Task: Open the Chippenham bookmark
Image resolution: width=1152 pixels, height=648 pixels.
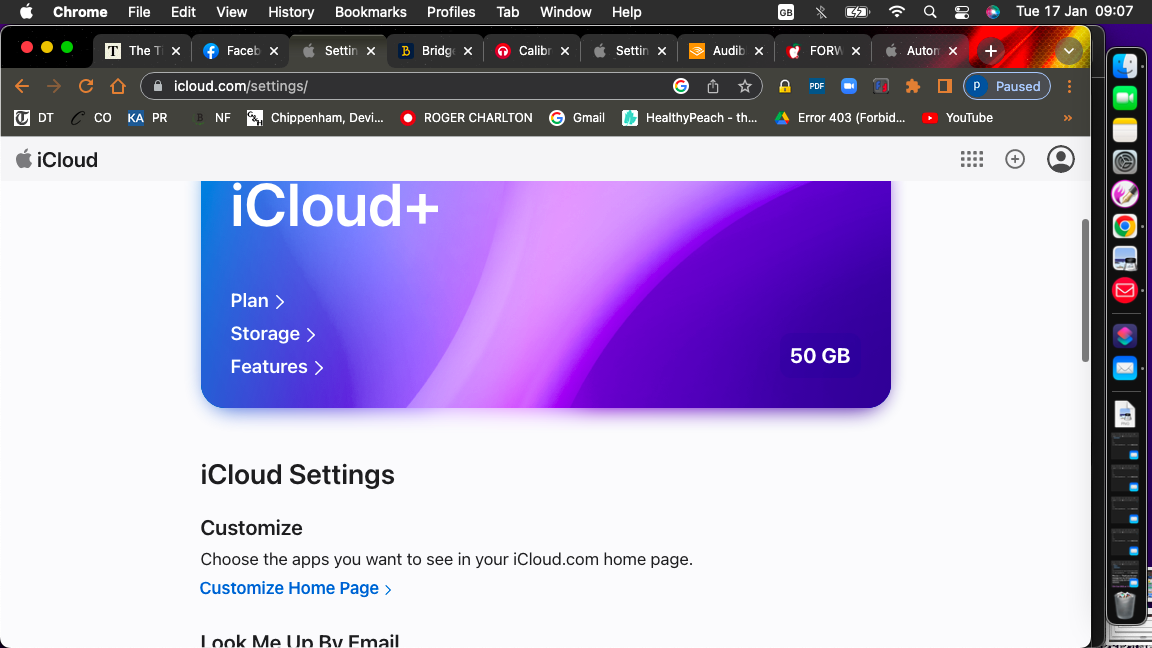Action: tap(314, 118)
